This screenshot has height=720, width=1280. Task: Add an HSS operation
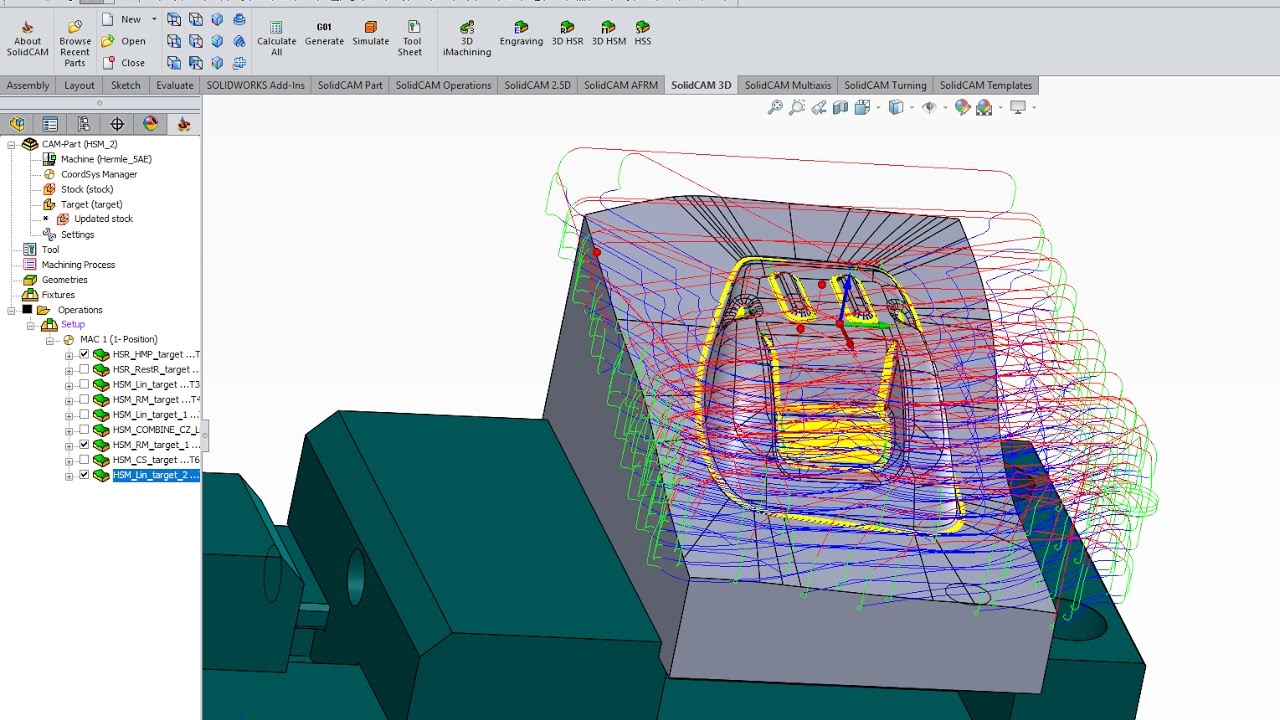click(x=642, y=34)
